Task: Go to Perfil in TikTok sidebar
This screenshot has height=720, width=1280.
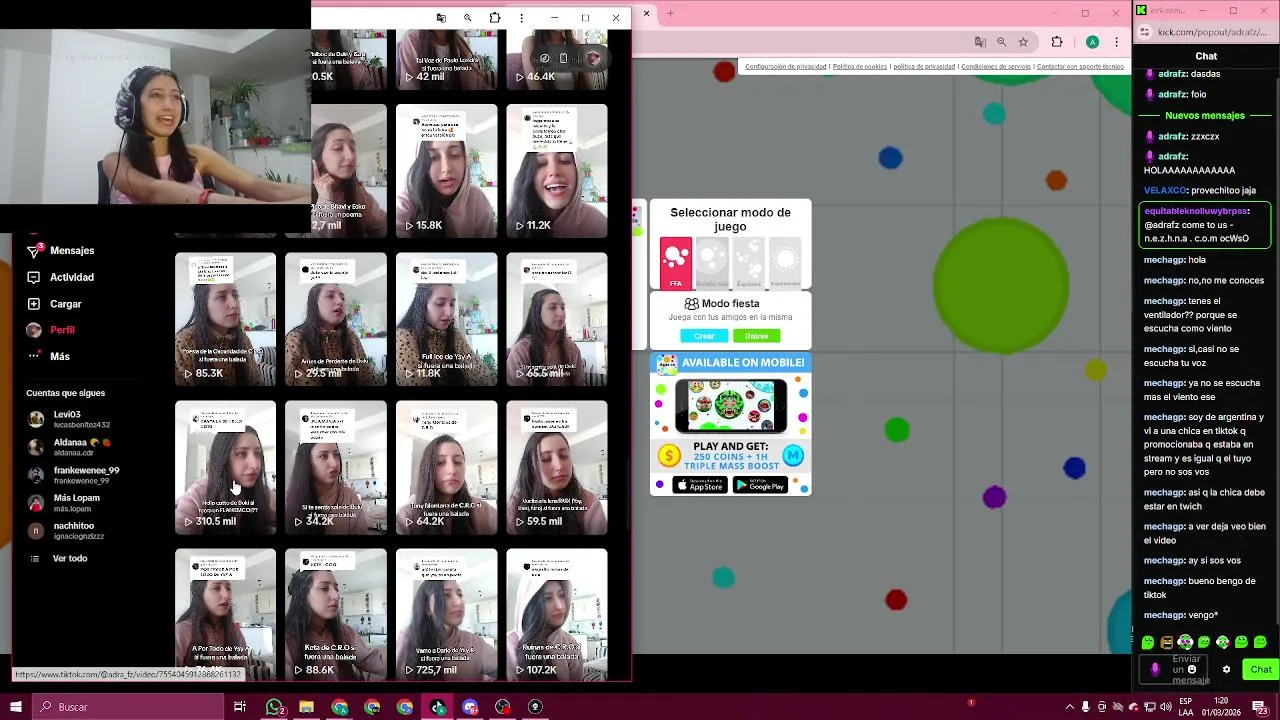Action: point(51,330)
